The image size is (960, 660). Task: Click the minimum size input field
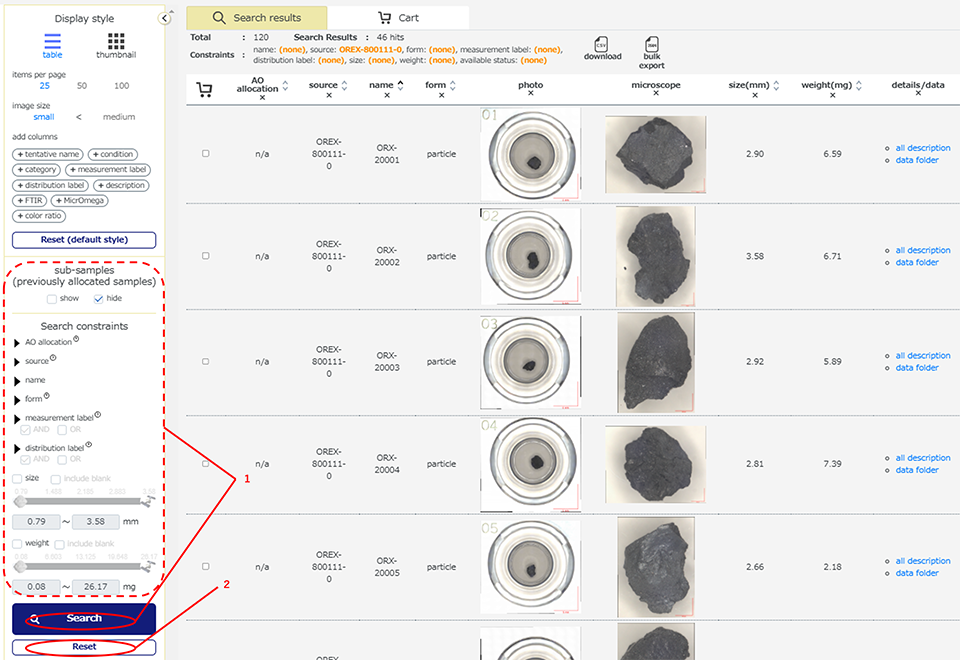pyautogui.click(x=36, y=521)
